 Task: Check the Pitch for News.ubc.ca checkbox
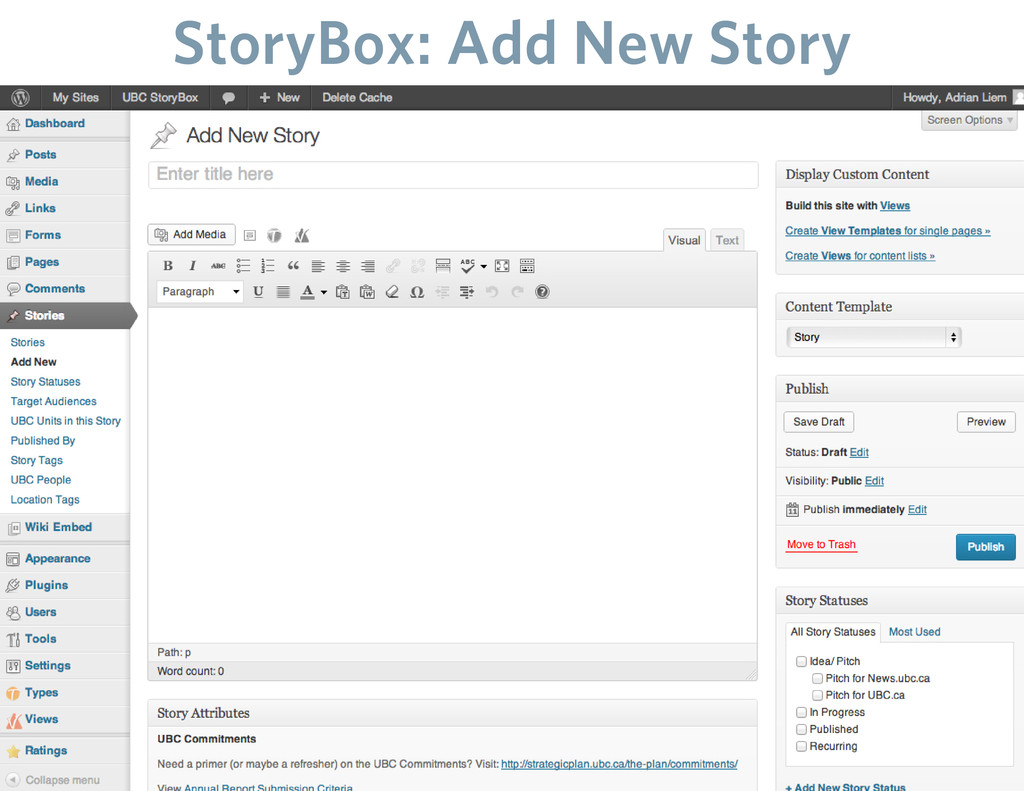tap(817, 678)
